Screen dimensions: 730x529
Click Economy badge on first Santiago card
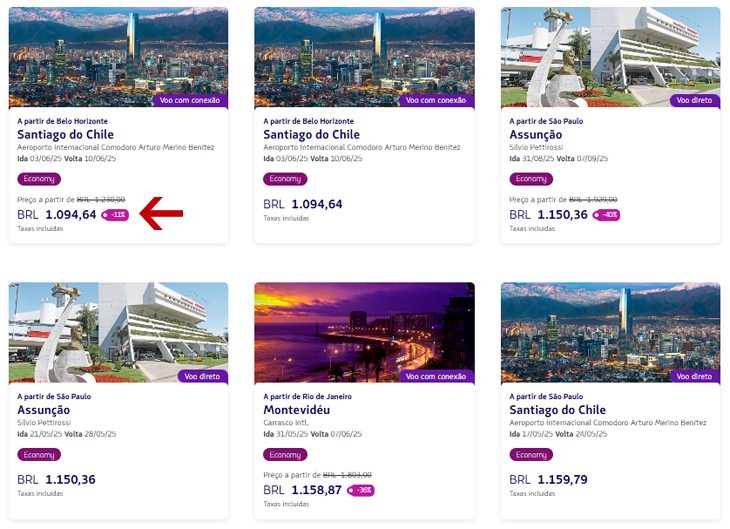(39, 179)
